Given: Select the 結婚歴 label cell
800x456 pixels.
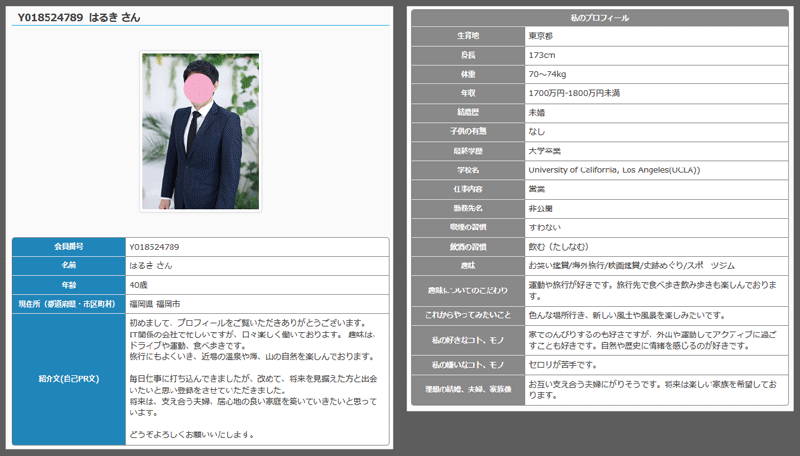Looking at the screenshot, I should pyautogui.click(x=468, y=112).
